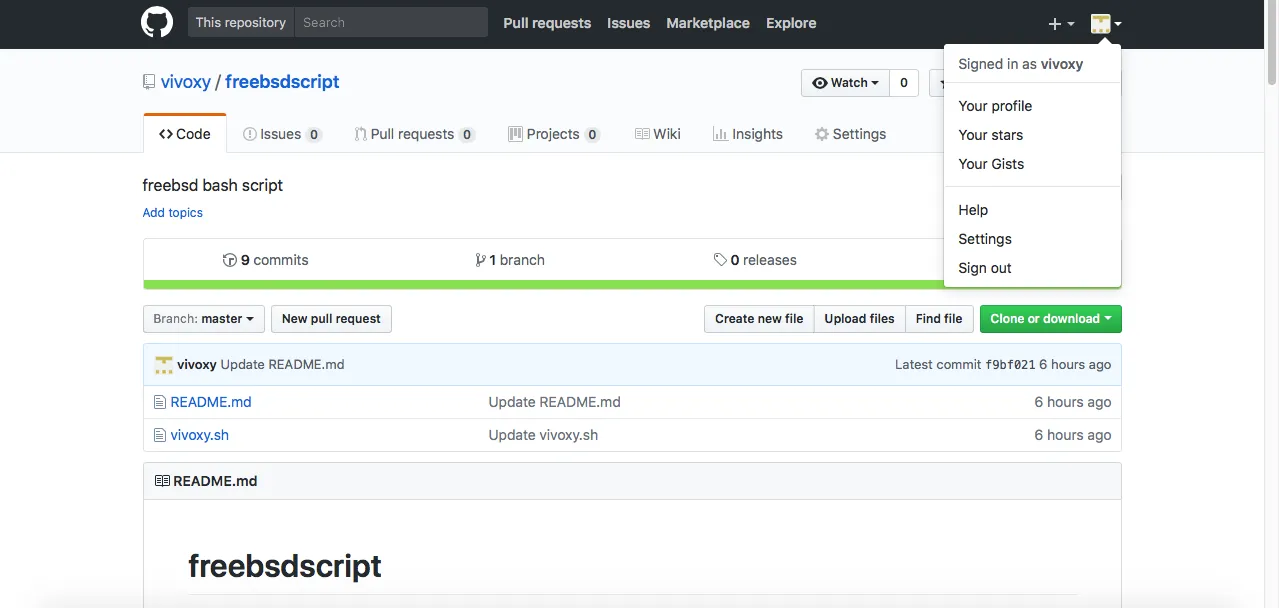Click the repository book icon beside vivoxy
The width and height of the screenshot is (1279, 608).
[149, 82]
